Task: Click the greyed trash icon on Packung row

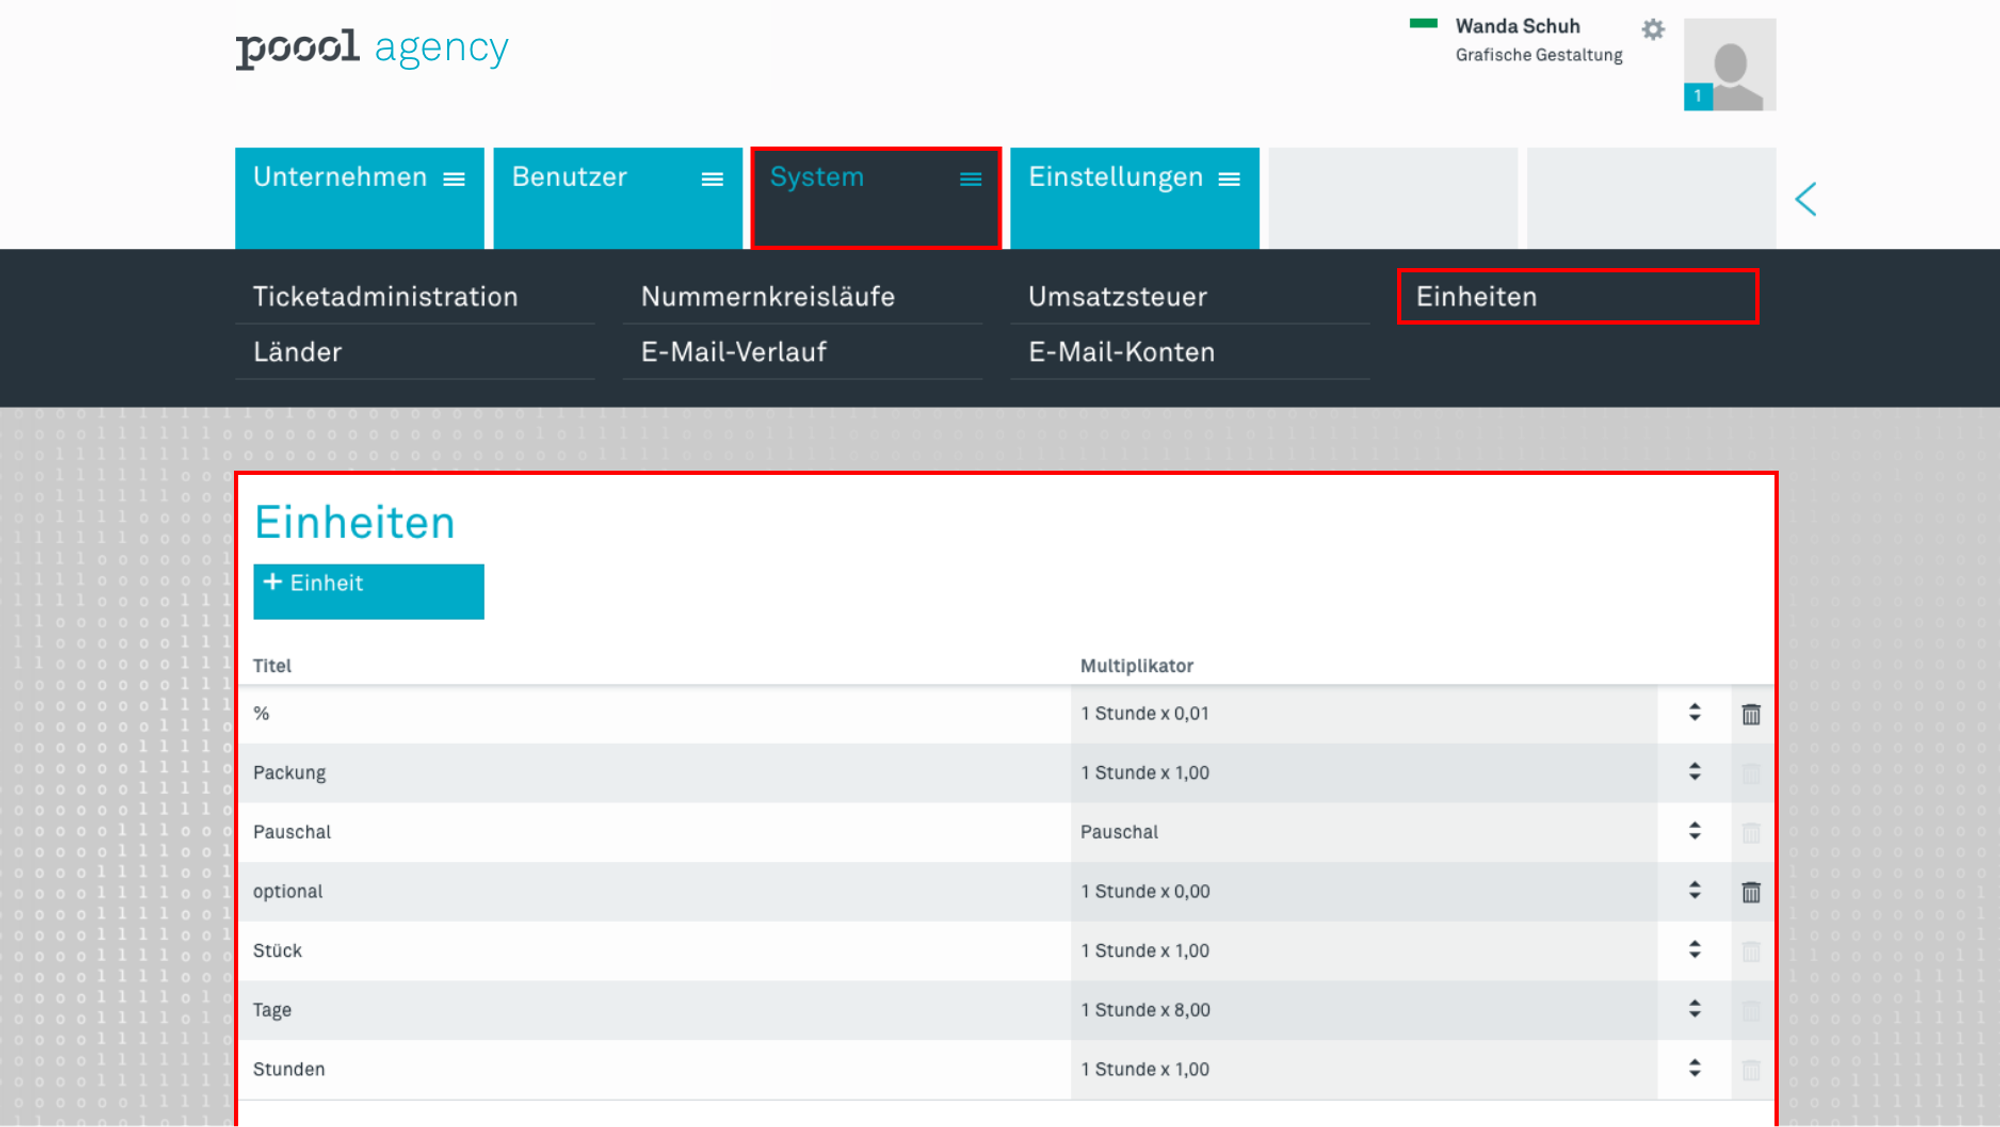Action: (1751, 773)
